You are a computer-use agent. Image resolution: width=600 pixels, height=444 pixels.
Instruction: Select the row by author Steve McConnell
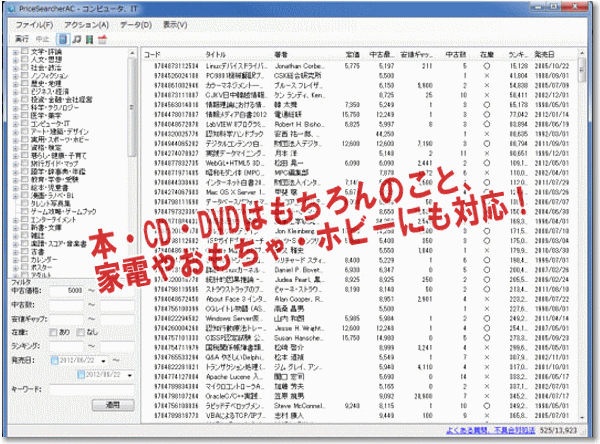pos(361,406)
